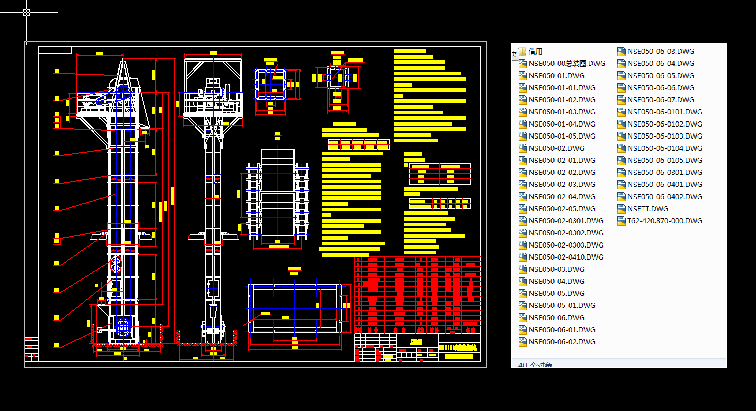Choose file NSE050-06-07.DWG from the list
This screenshot has height=411, width=756.
pyautogui.click(x=660, y=100)
